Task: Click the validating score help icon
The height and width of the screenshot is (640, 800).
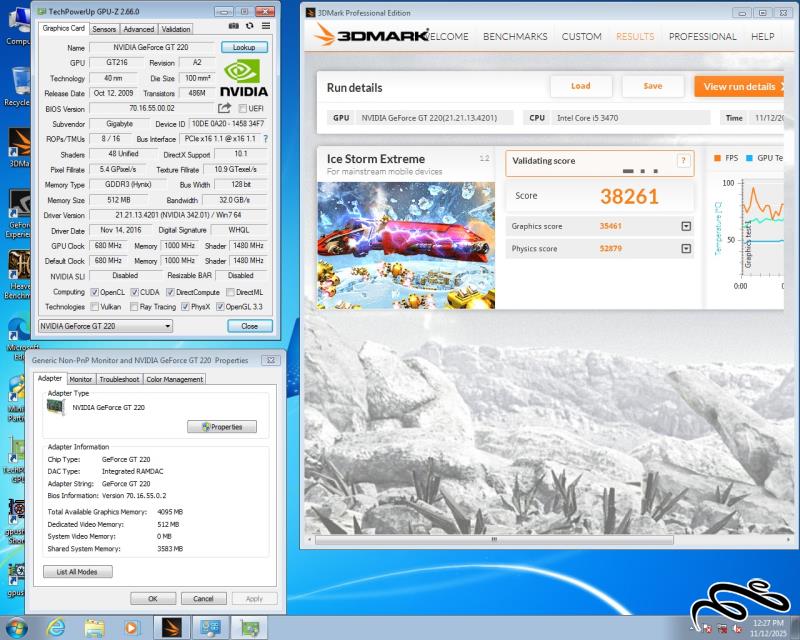Action: click(683, 160)
